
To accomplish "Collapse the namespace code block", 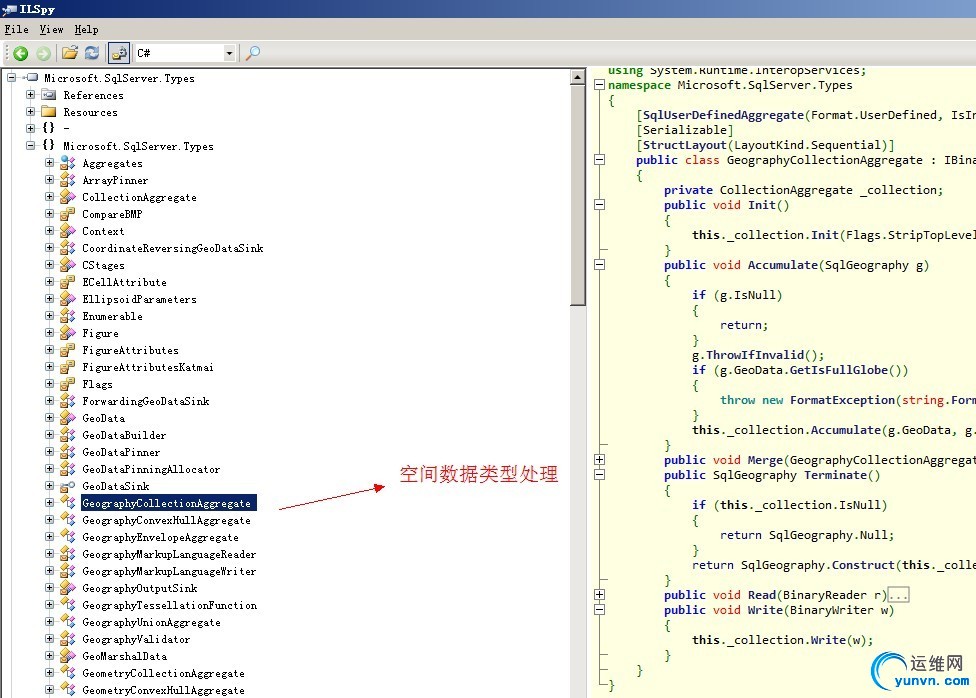I will coord(599,85).
